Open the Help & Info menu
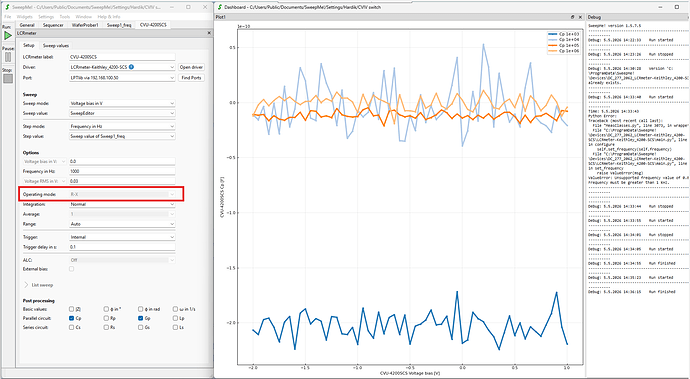Viewport: 690px width, 379px height. click(109, 17)
